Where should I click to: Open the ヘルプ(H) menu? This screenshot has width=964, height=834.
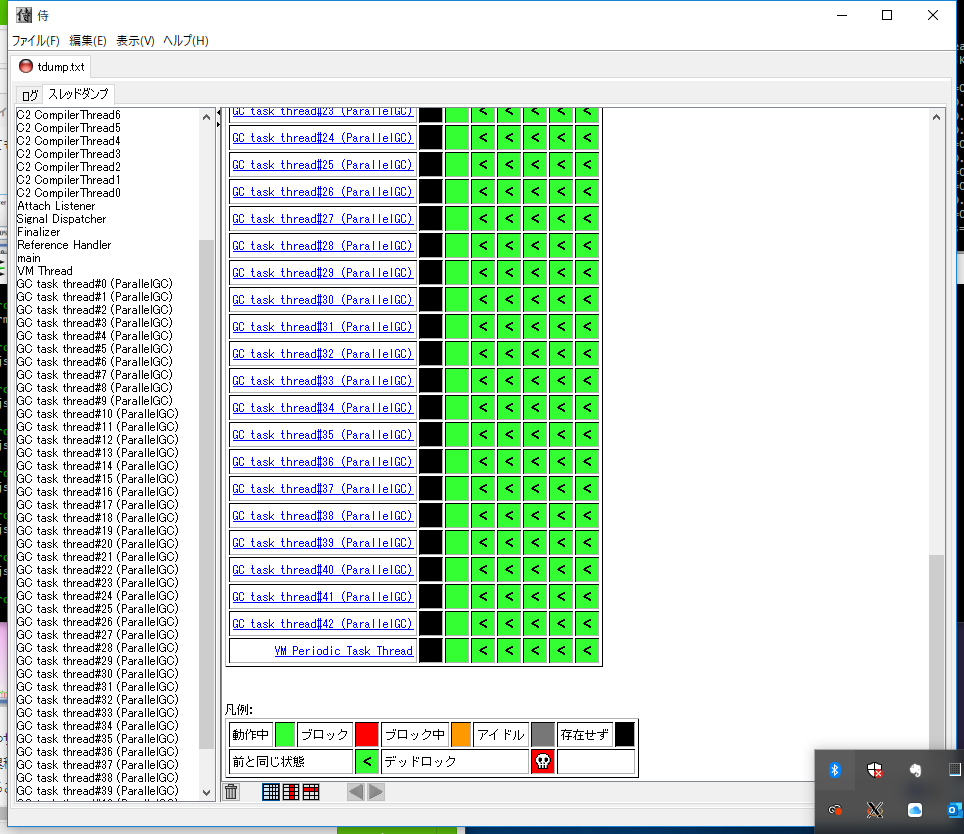click(x=186, y=41)
